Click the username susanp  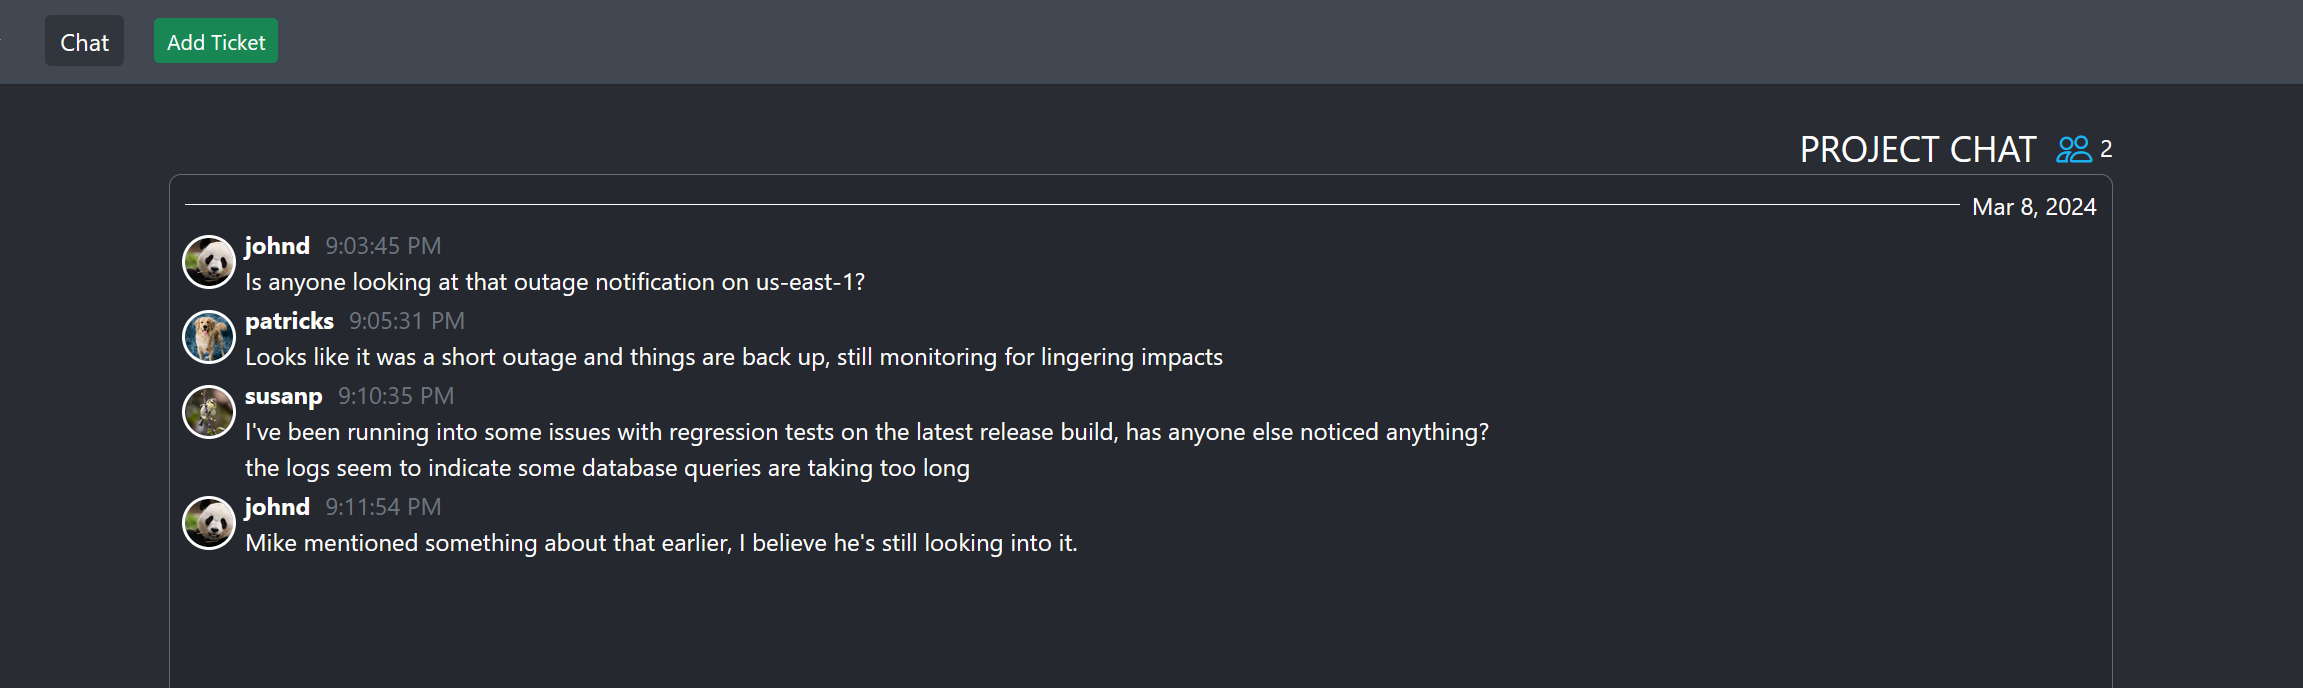click(284, 396)
